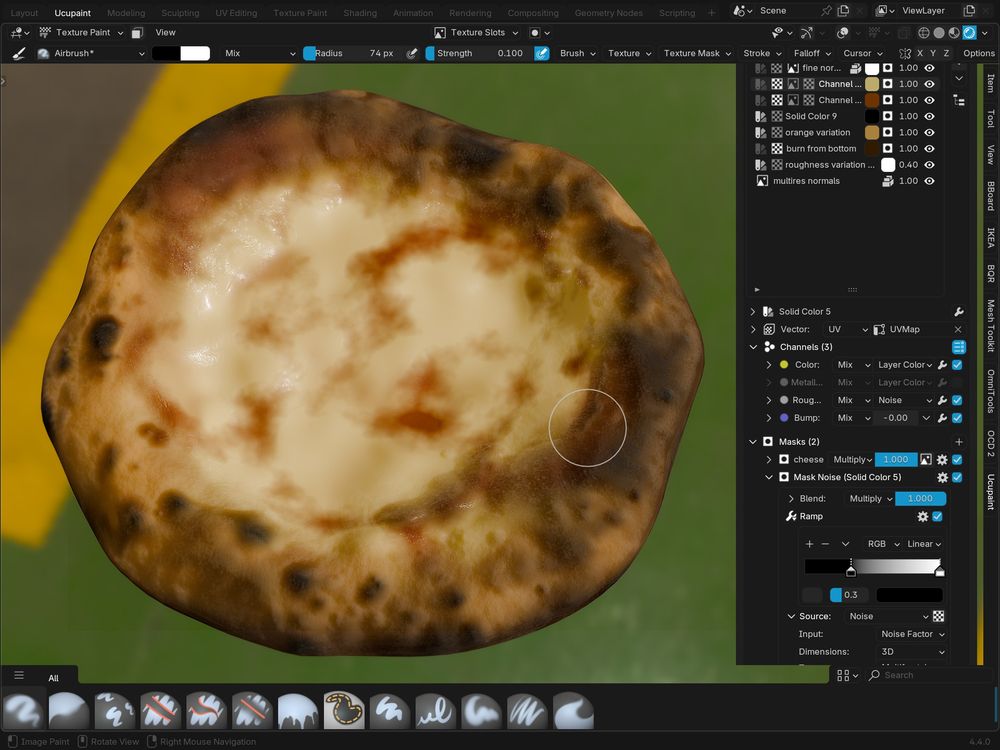The height and width of the screenshot is (750, 1000).
Task: Click the overlays toggle icon
Action: click(842, 33)
